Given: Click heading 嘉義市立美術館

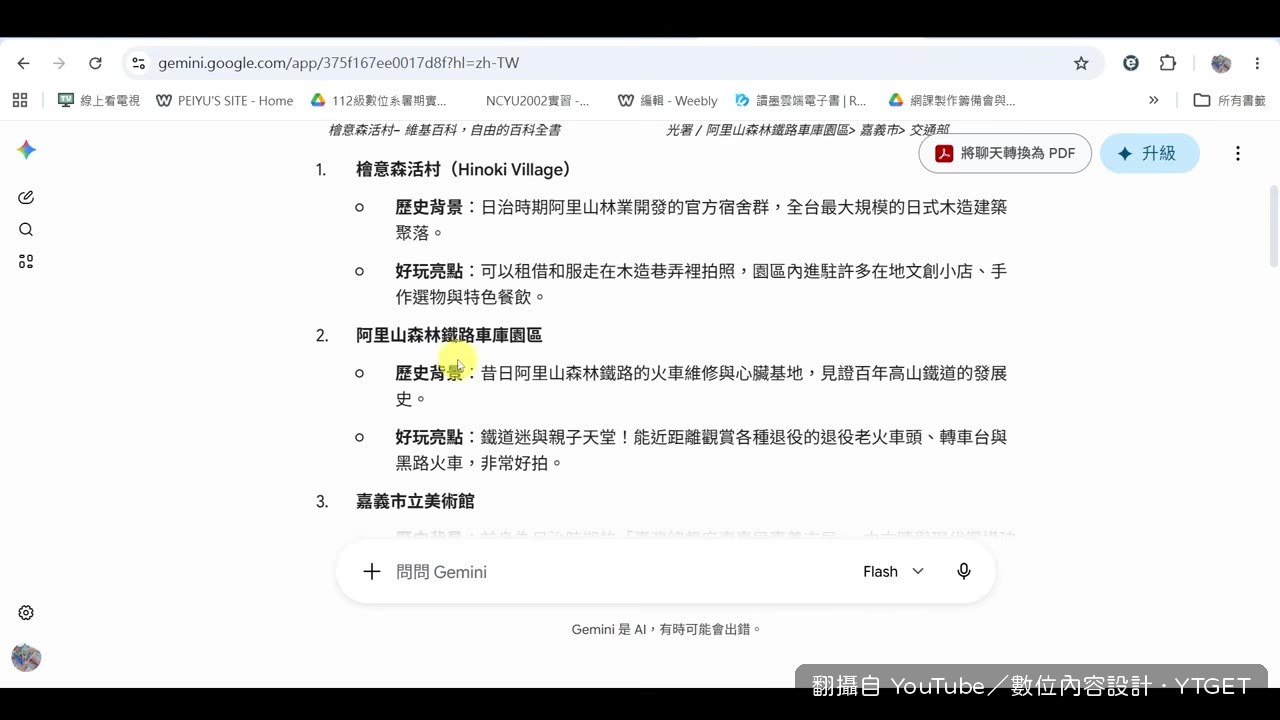Looking at the screenshot, I should (x=415, y=501).
